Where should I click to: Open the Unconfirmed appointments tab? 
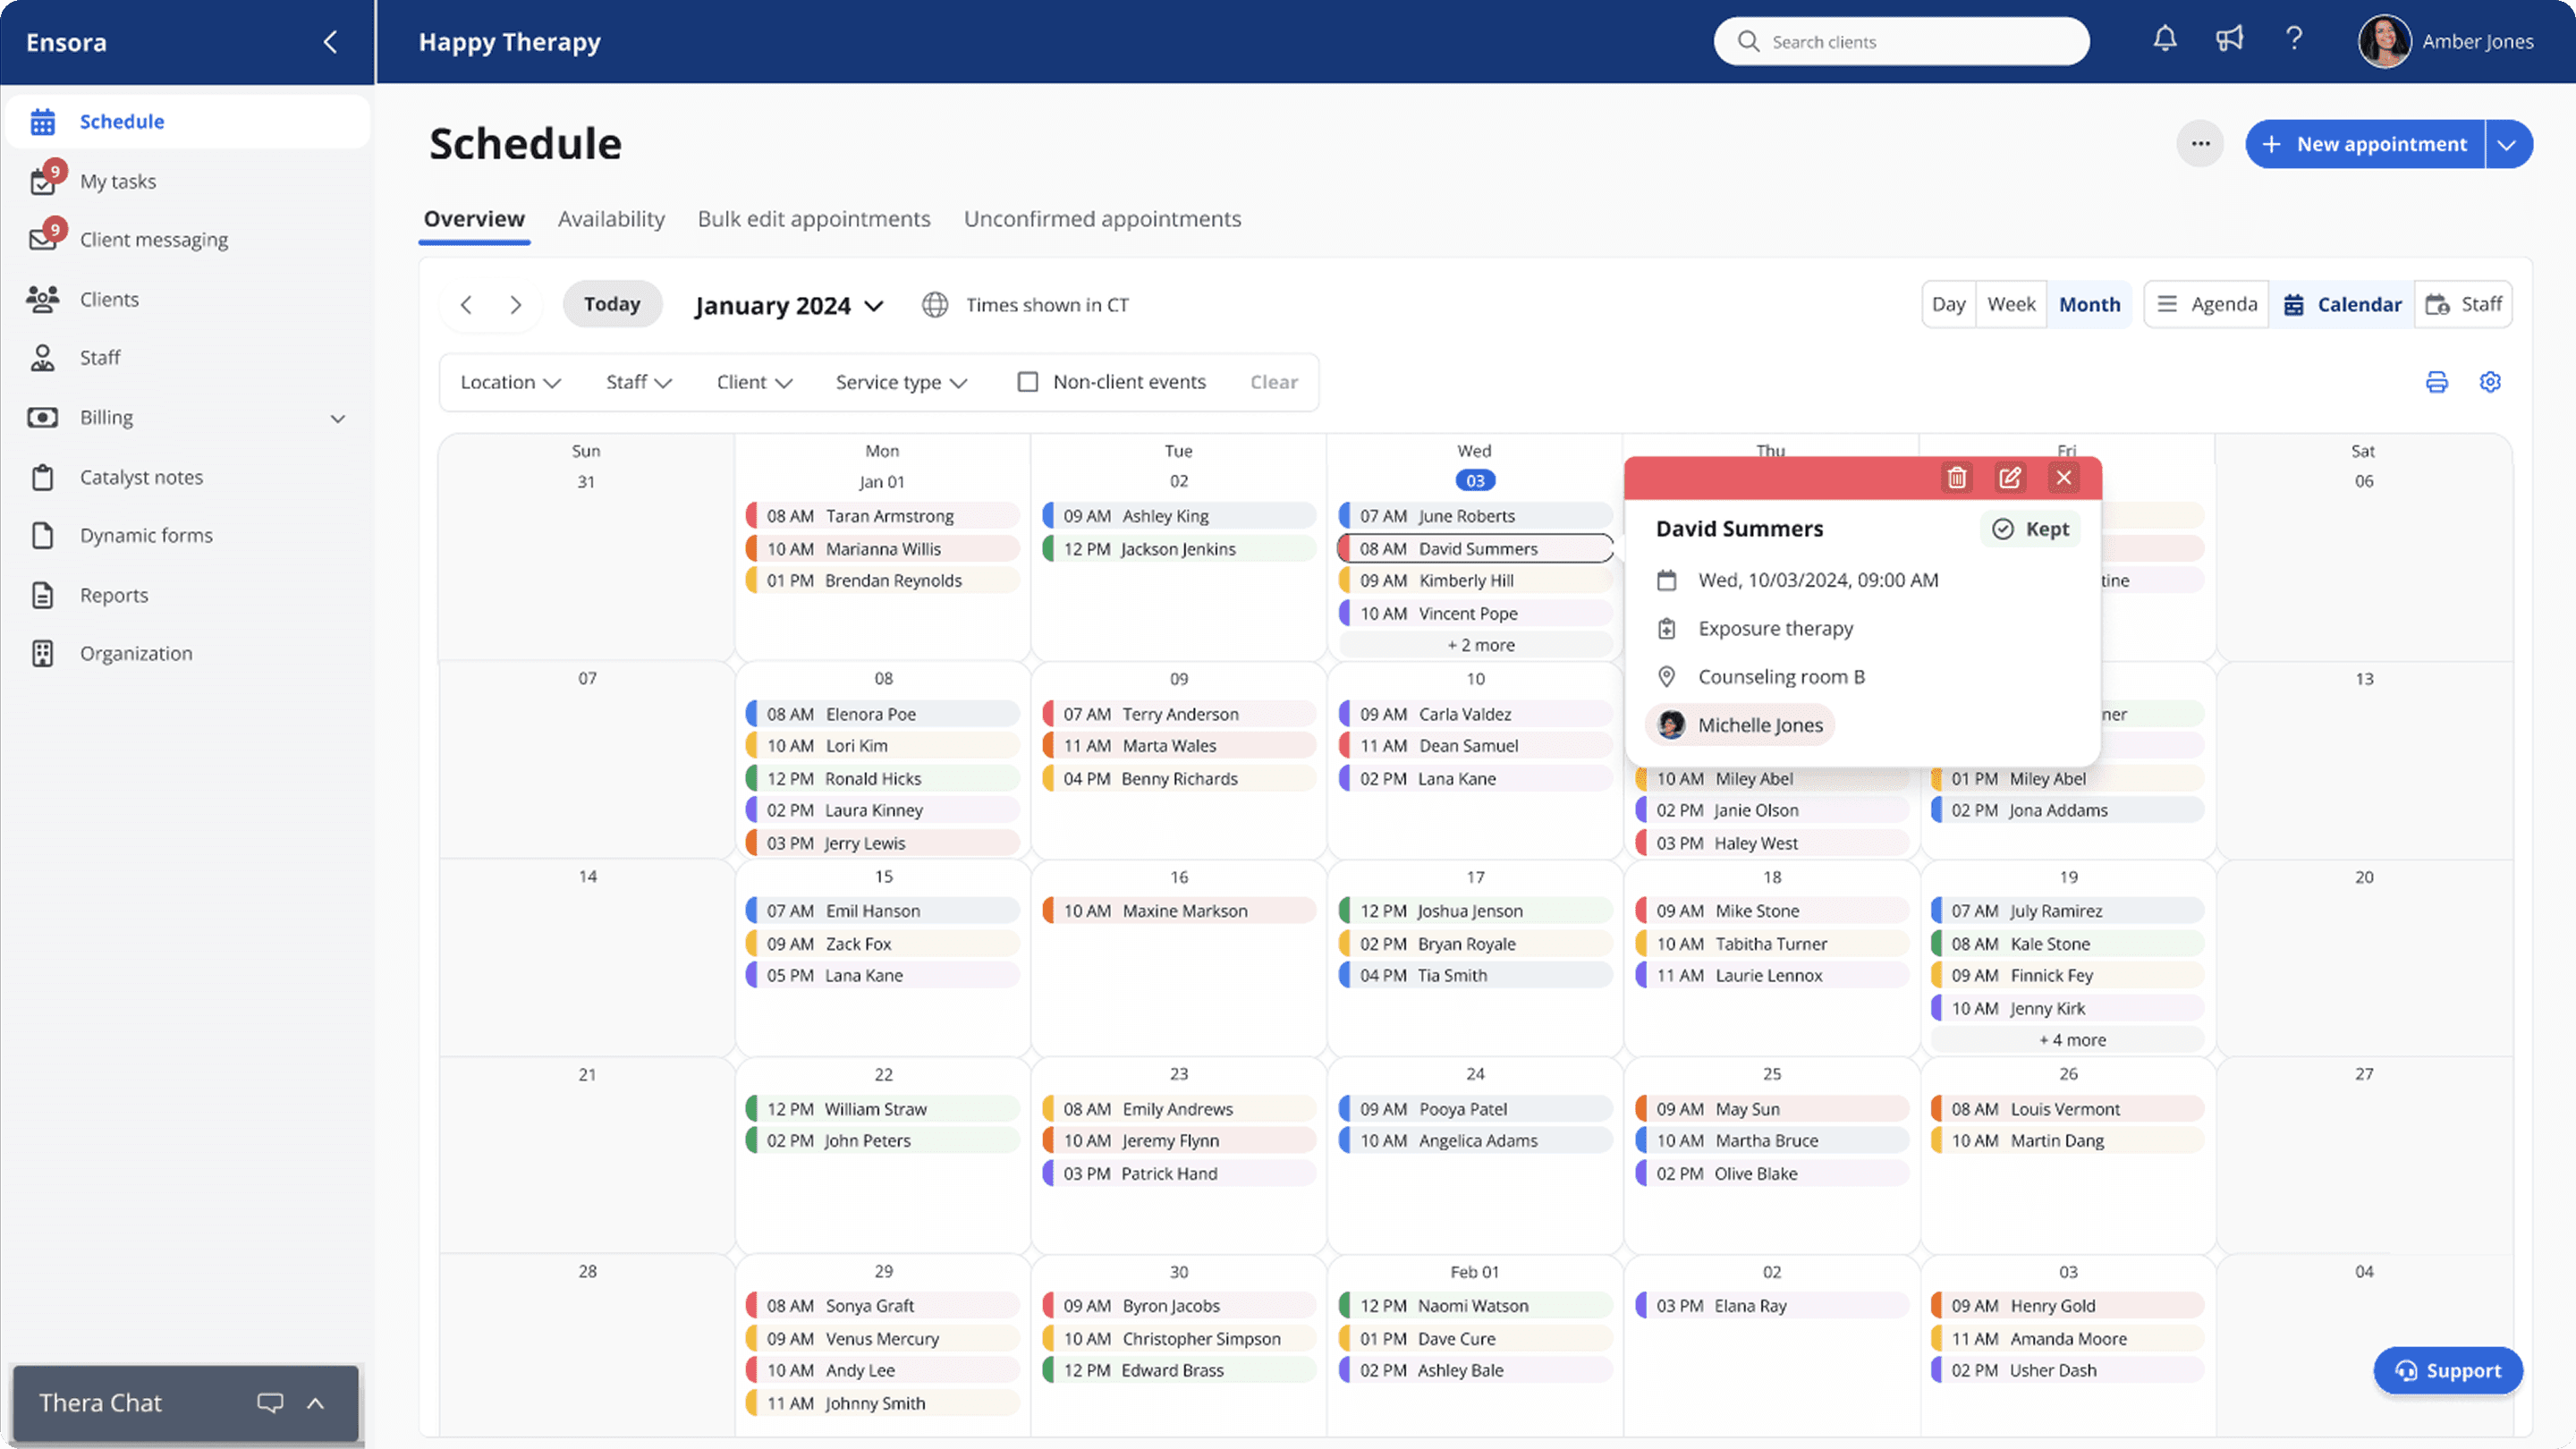(x=1102, y=219)
